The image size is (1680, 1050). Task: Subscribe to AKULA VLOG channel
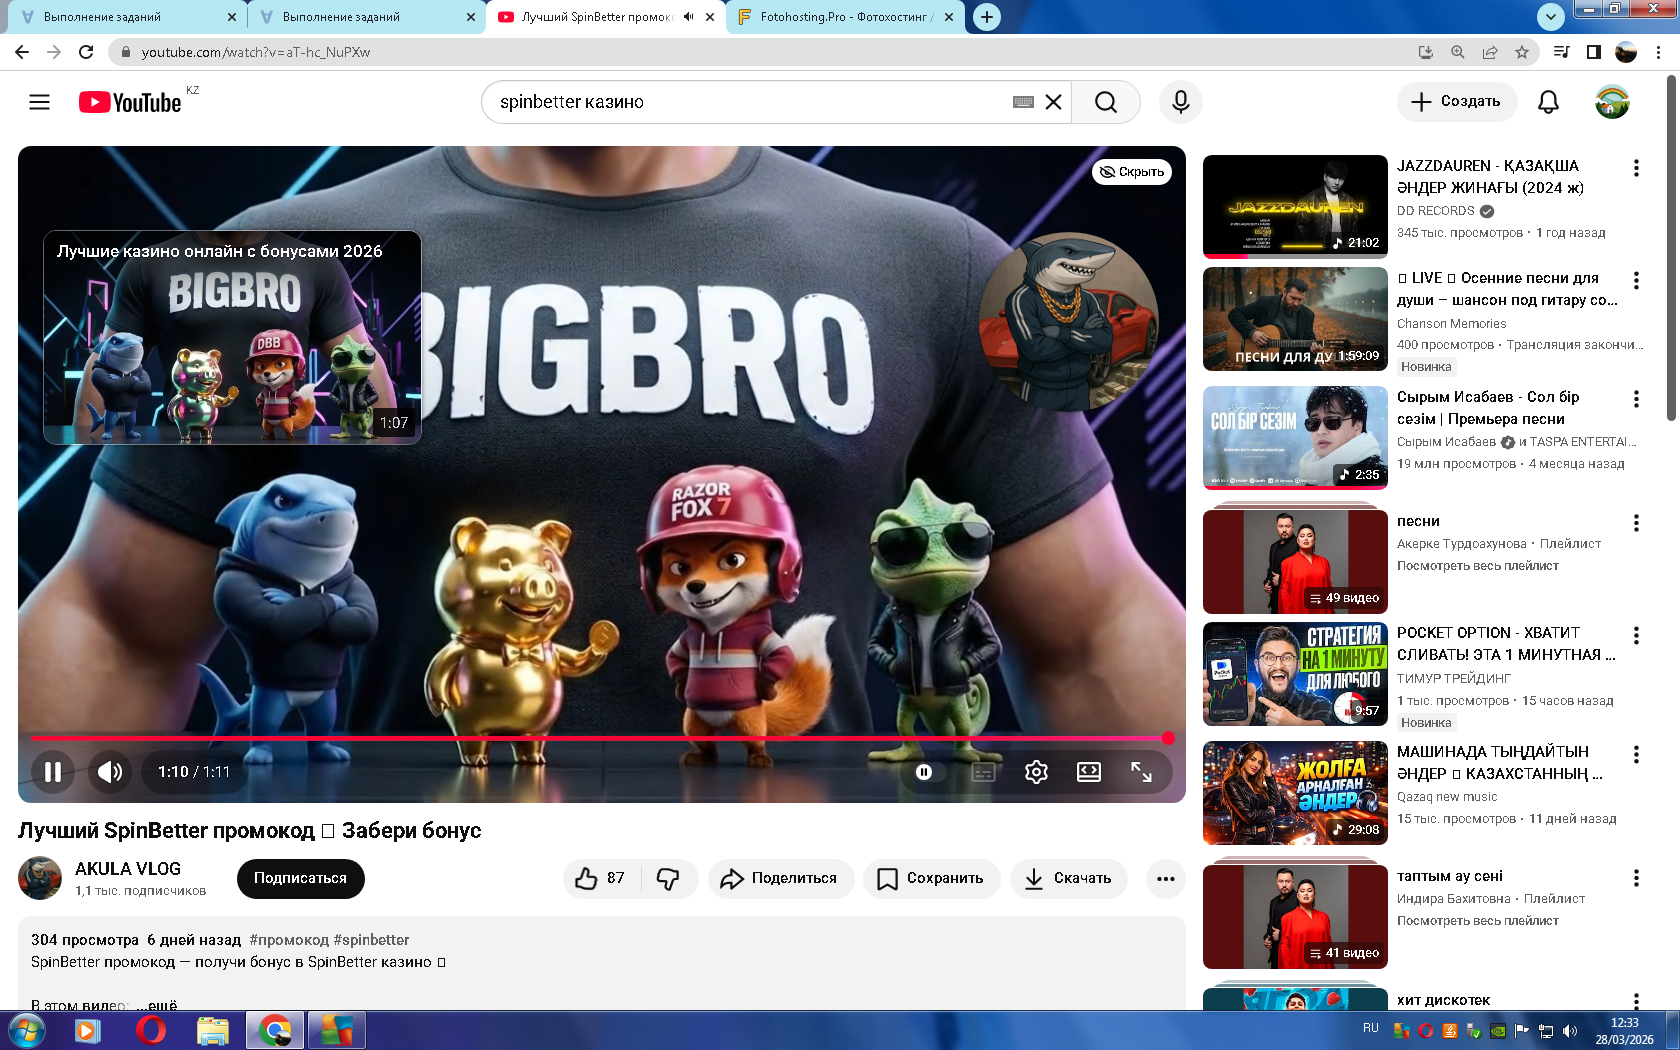(x=300, y=878)
